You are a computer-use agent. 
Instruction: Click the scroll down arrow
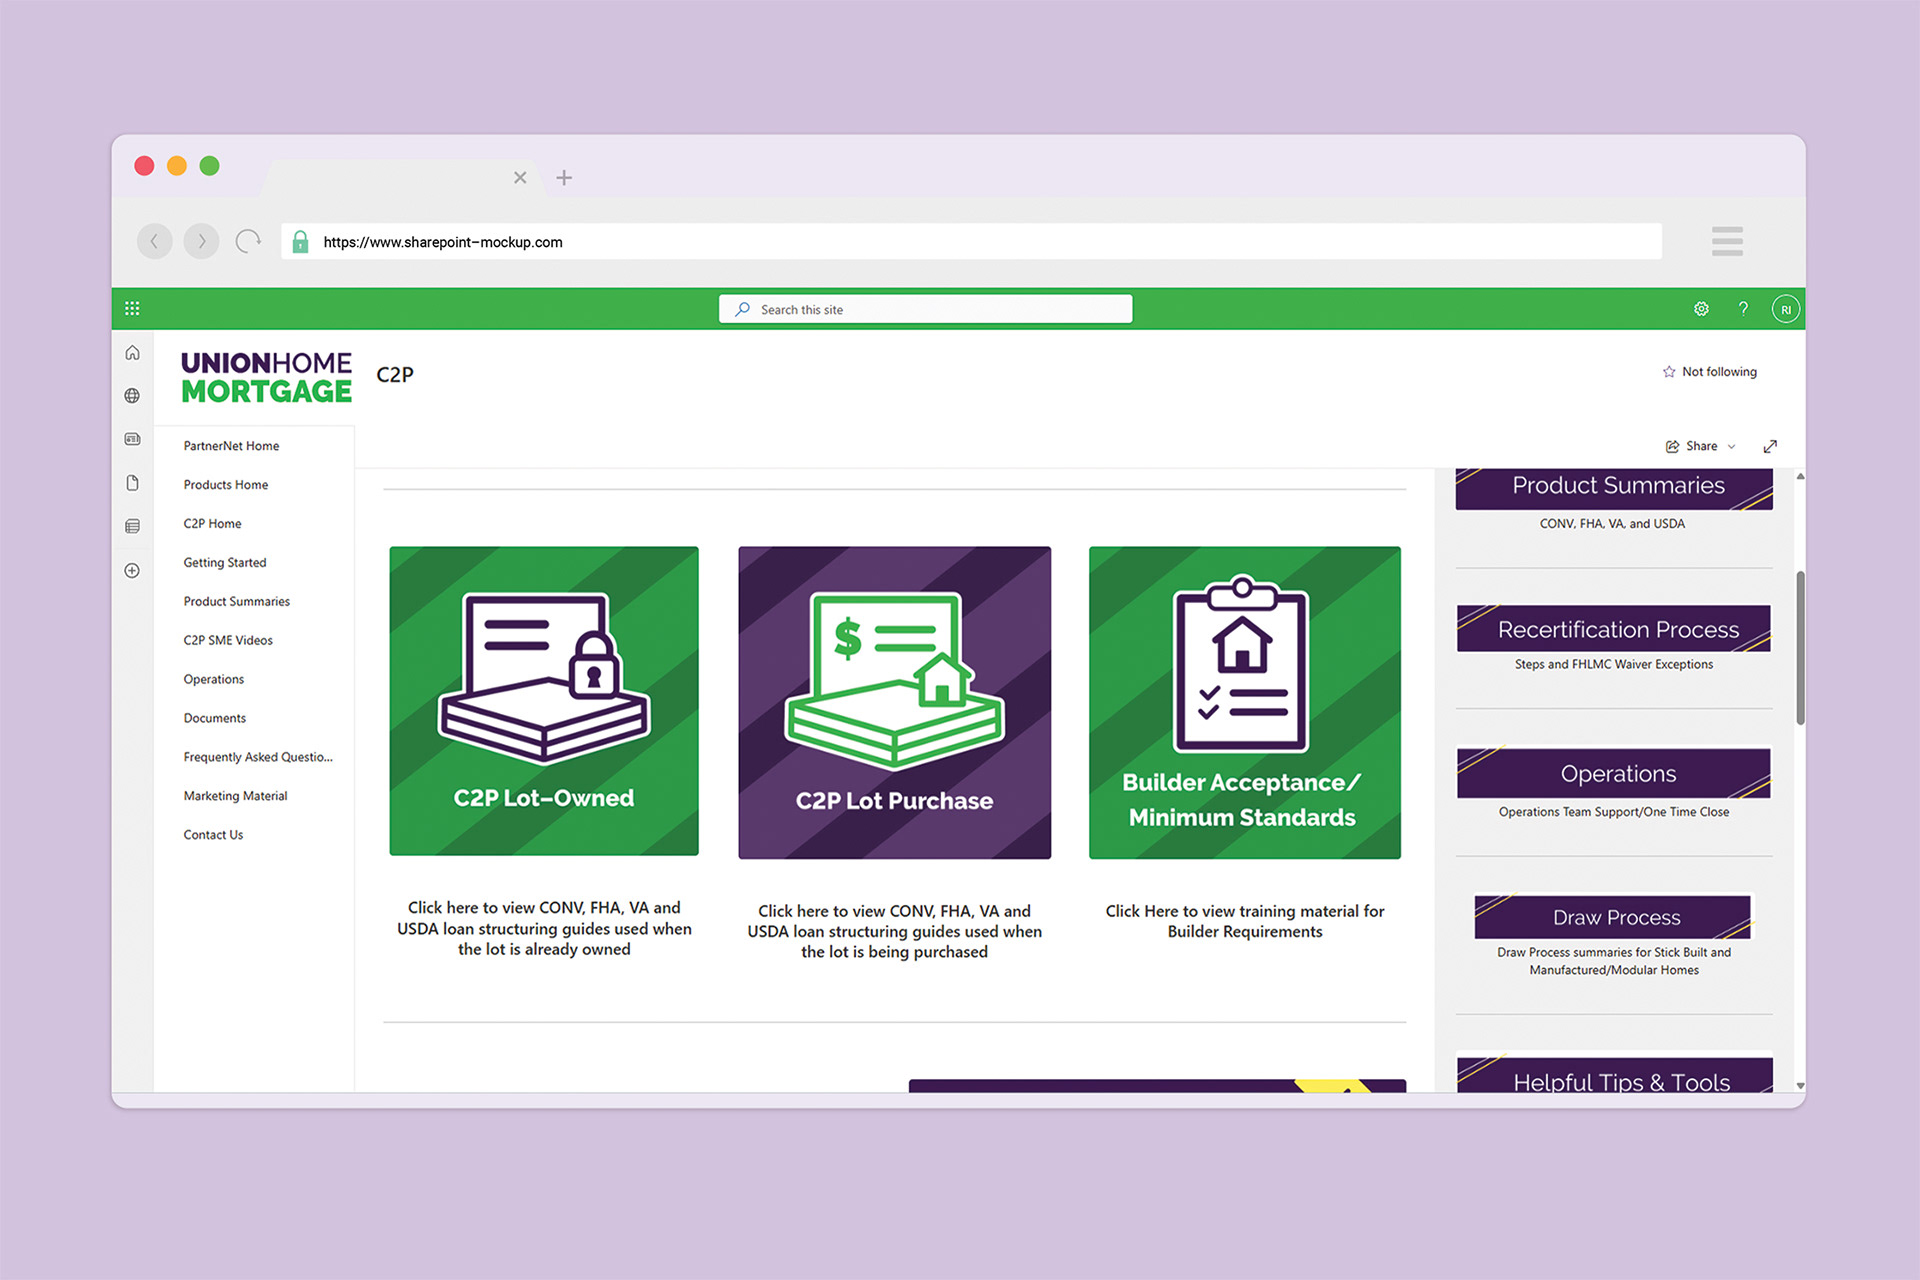tap(1800, 1085)
